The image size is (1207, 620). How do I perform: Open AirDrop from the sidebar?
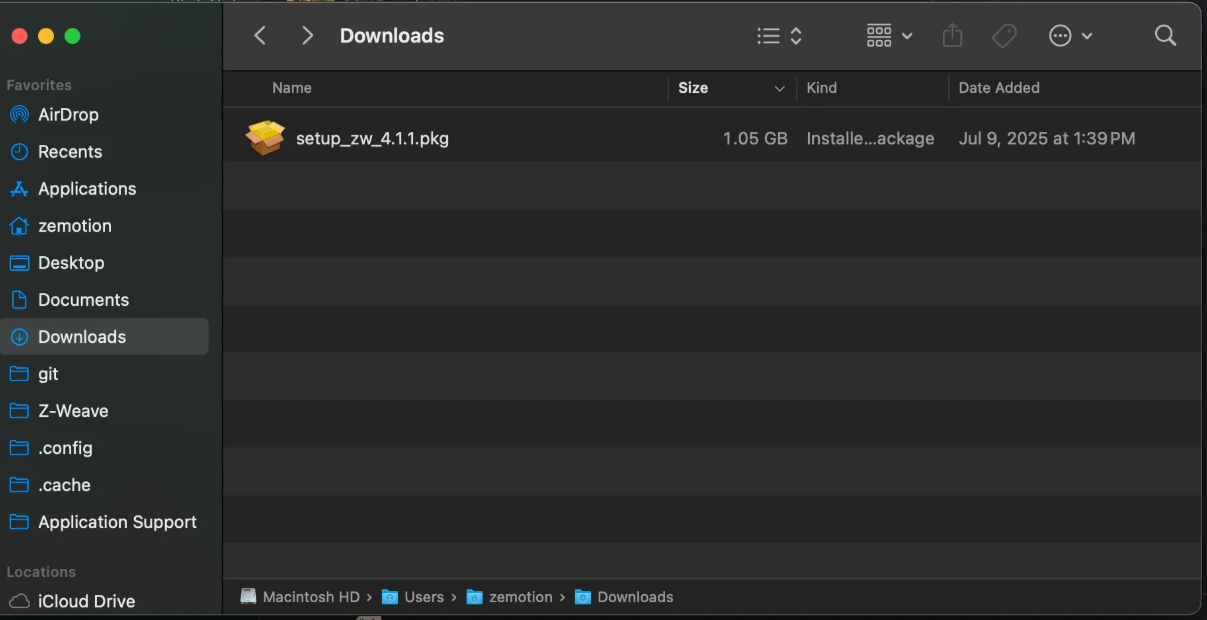(x=68, y=114)
